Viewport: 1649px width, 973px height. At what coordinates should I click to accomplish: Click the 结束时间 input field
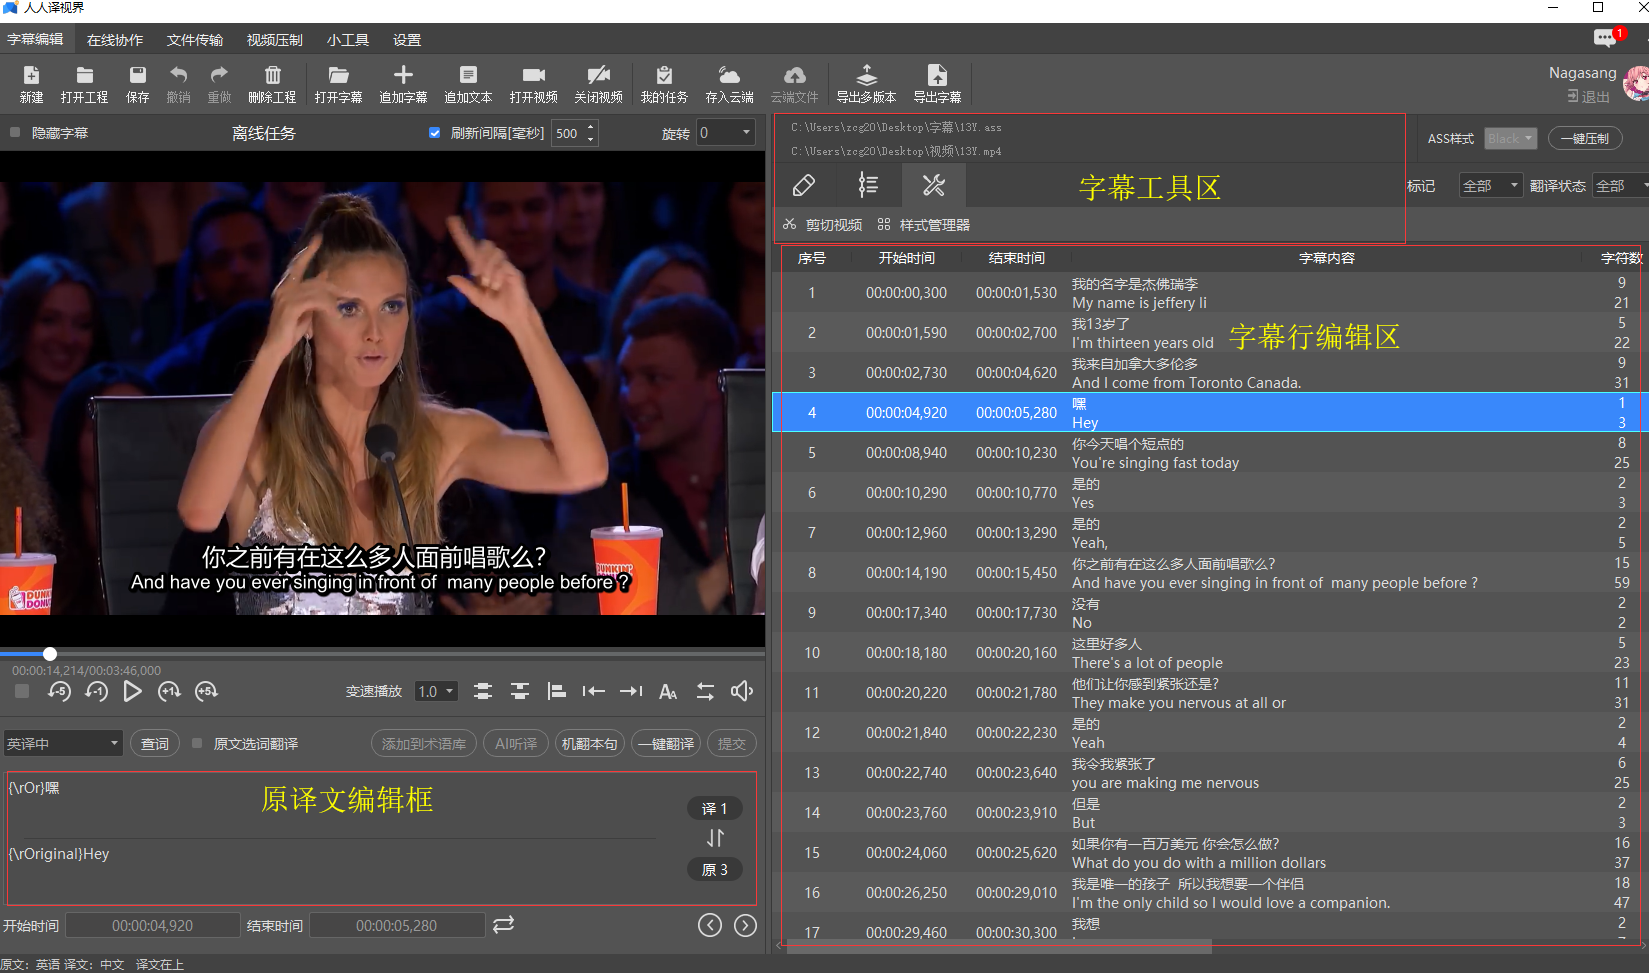pos(397,925)
